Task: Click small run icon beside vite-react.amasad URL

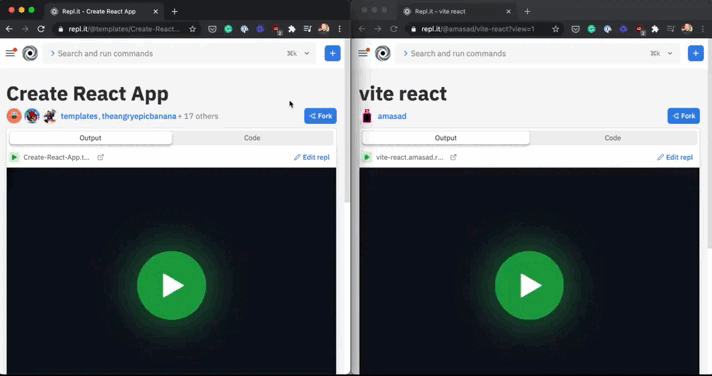Action: [x=367, y=157]
